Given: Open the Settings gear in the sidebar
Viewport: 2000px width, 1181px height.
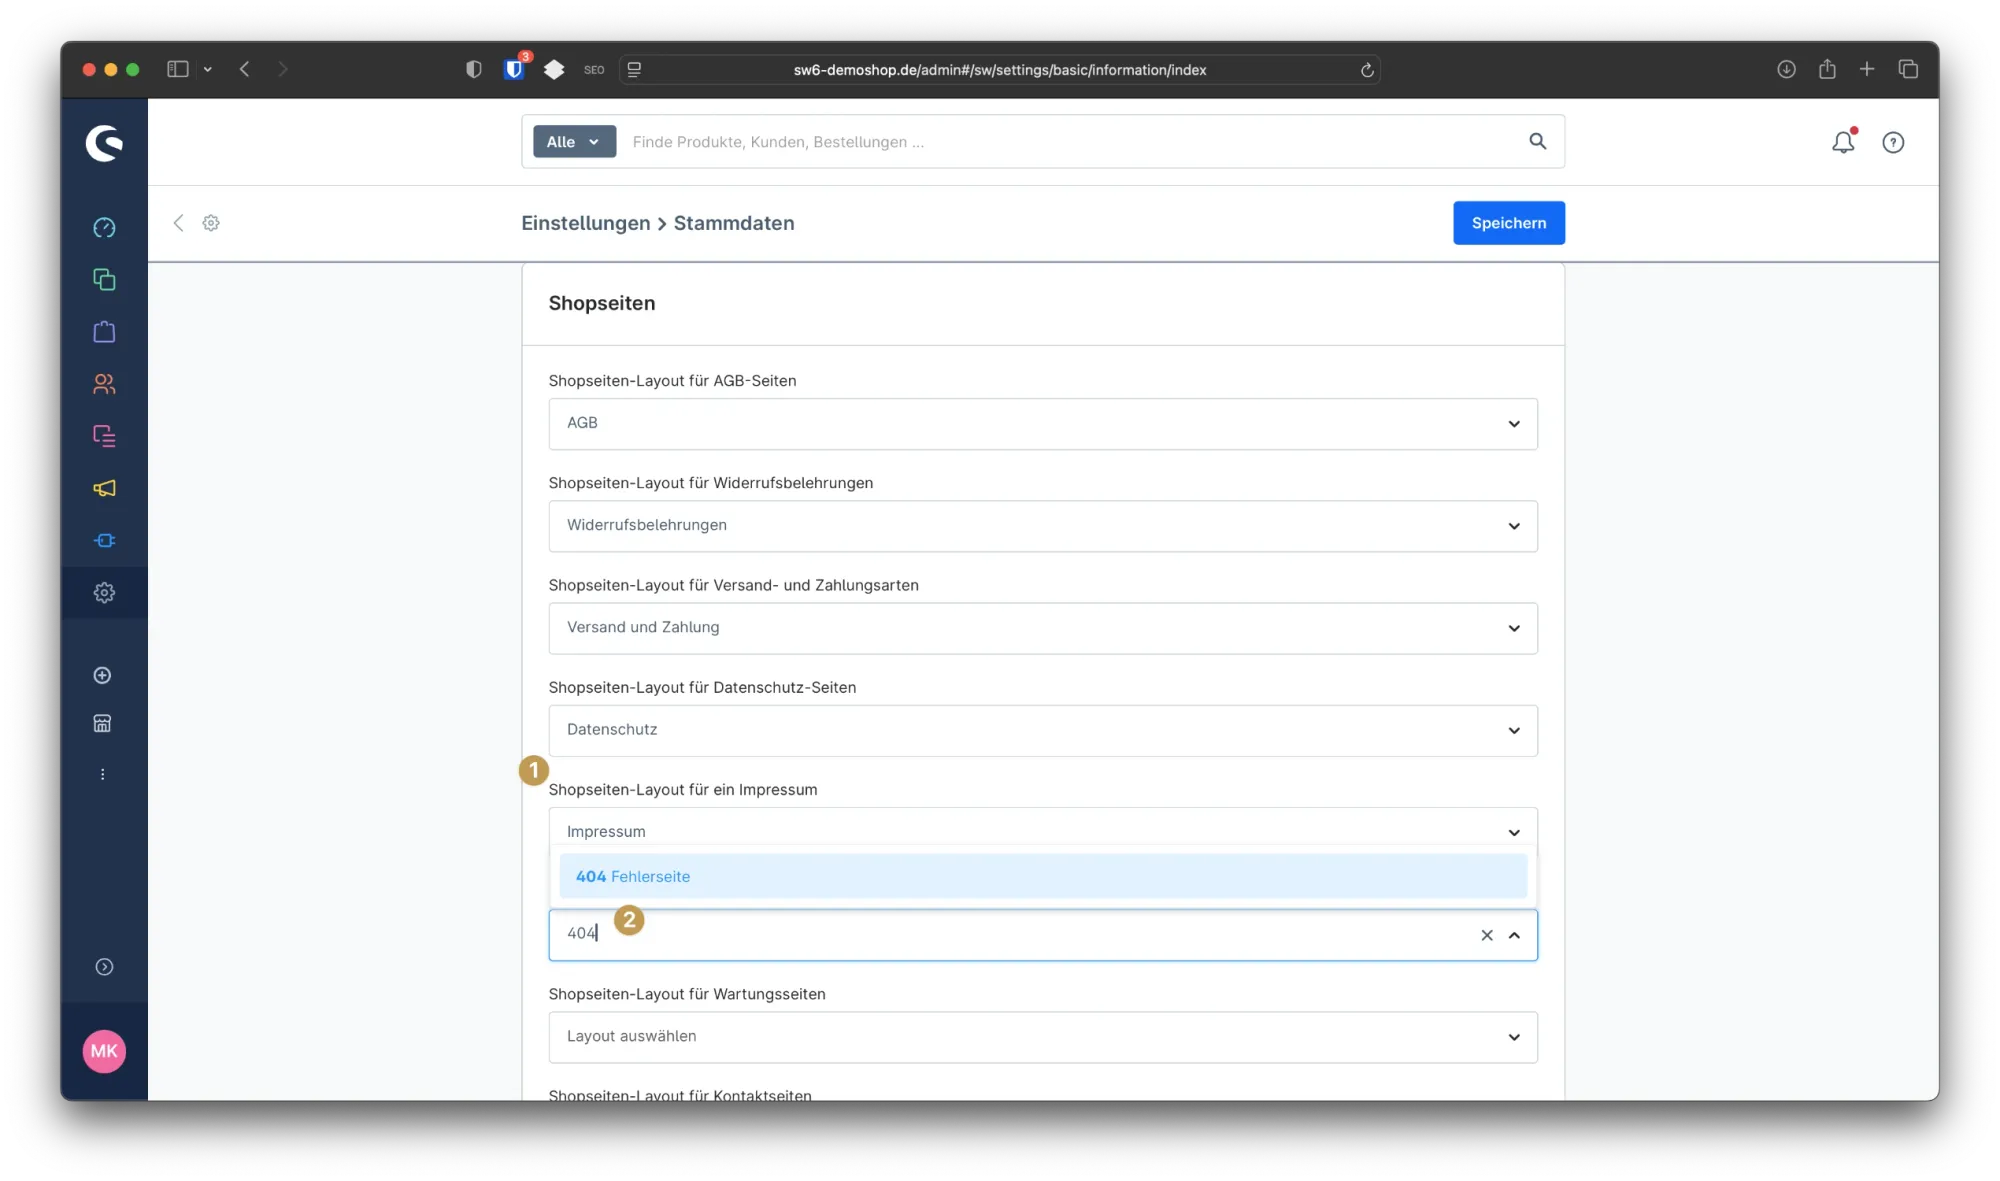Looking at the screenshot, I should [x=104, y=593].
